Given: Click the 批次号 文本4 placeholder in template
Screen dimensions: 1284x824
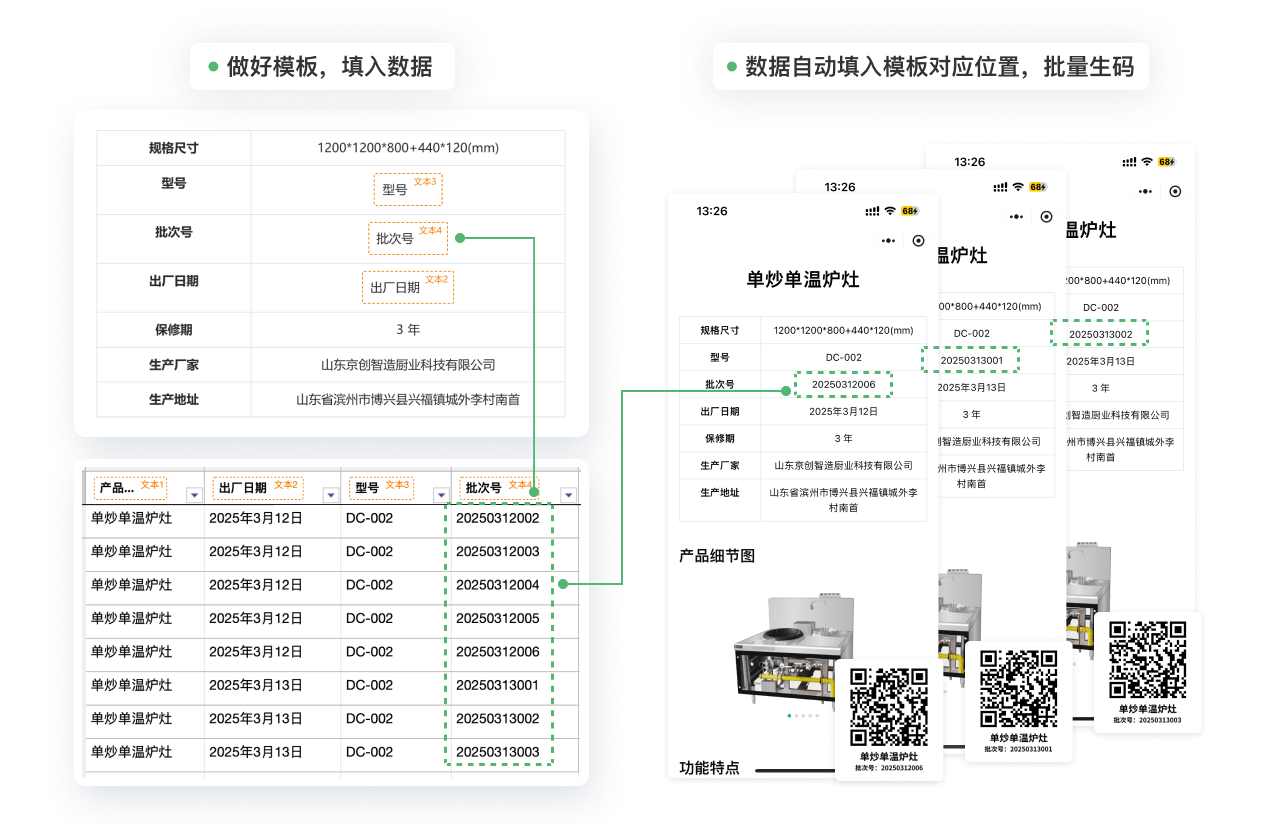Looking at the screenshot, I should point(407,238).
